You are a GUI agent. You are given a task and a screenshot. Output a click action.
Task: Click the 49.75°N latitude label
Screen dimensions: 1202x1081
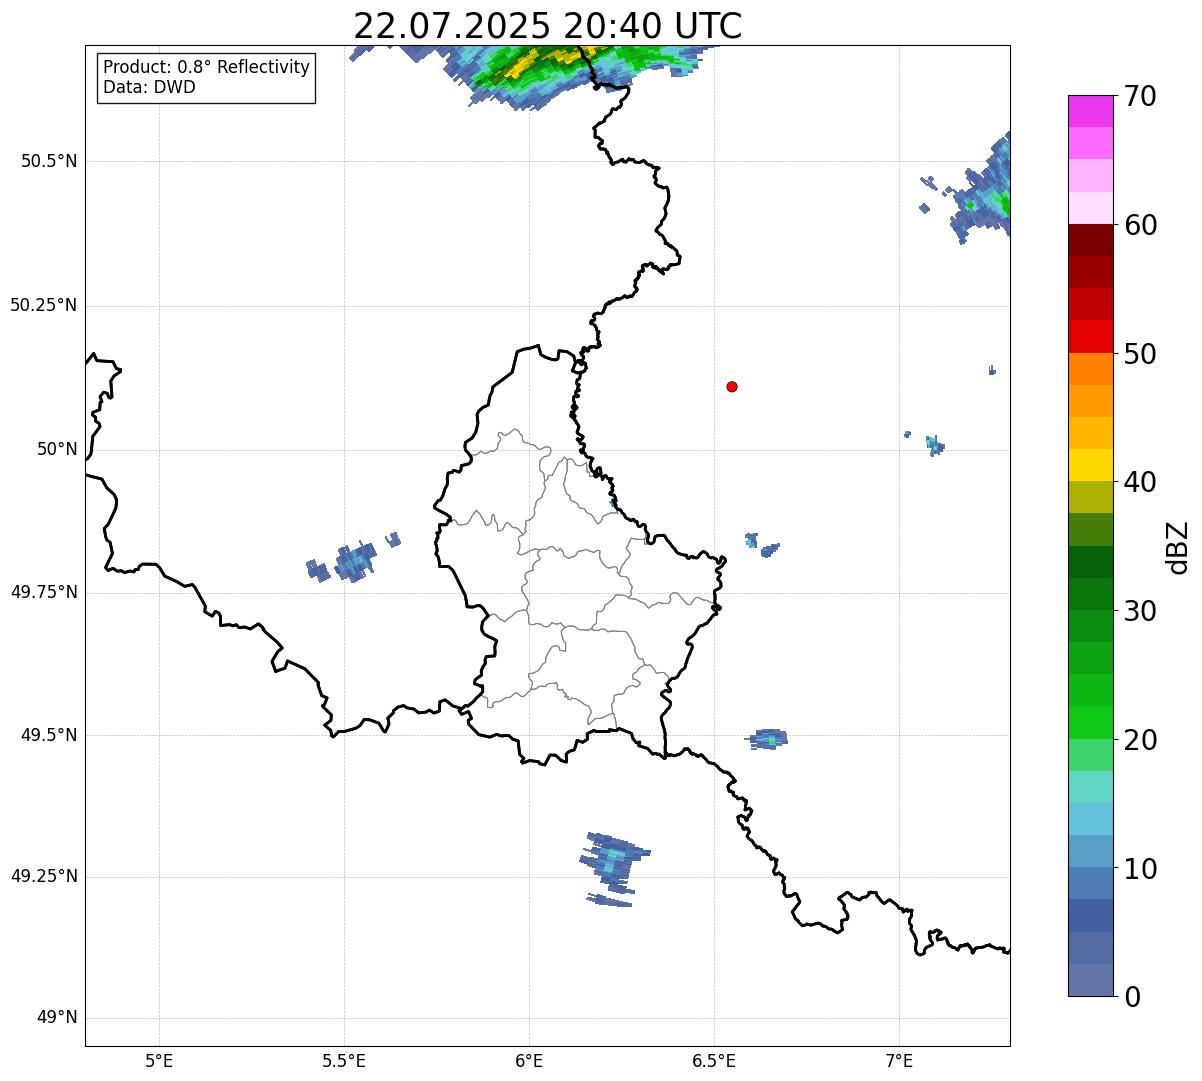coord(44,592)
